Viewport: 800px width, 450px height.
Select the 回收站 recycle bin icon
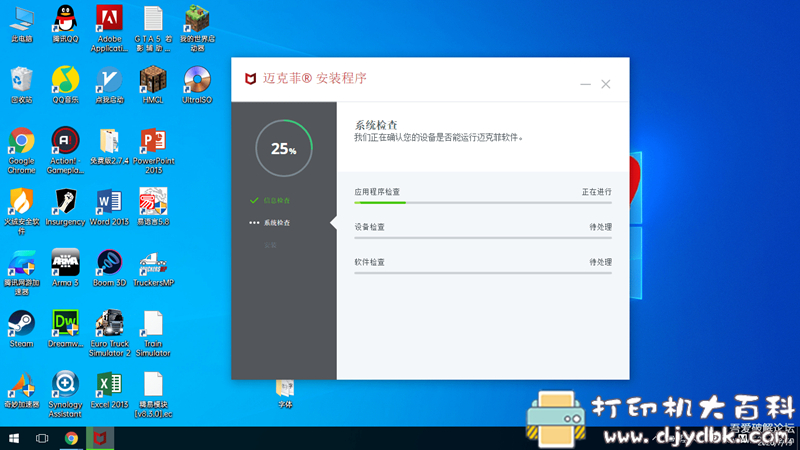pos(21,85)
